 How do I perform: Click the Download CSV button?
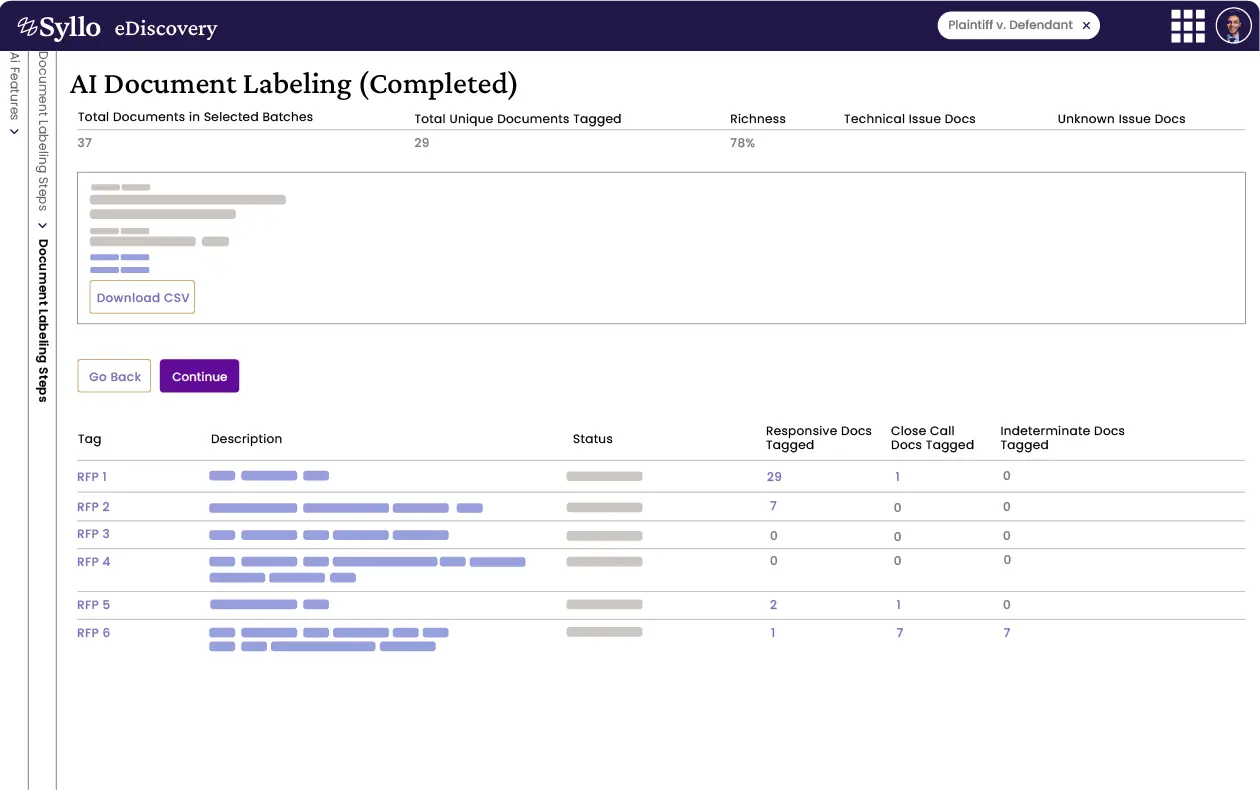142,298
